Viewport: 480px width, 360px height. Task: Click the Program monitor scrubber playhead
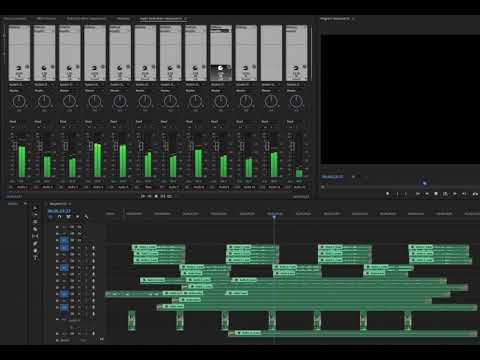(424, 183)
